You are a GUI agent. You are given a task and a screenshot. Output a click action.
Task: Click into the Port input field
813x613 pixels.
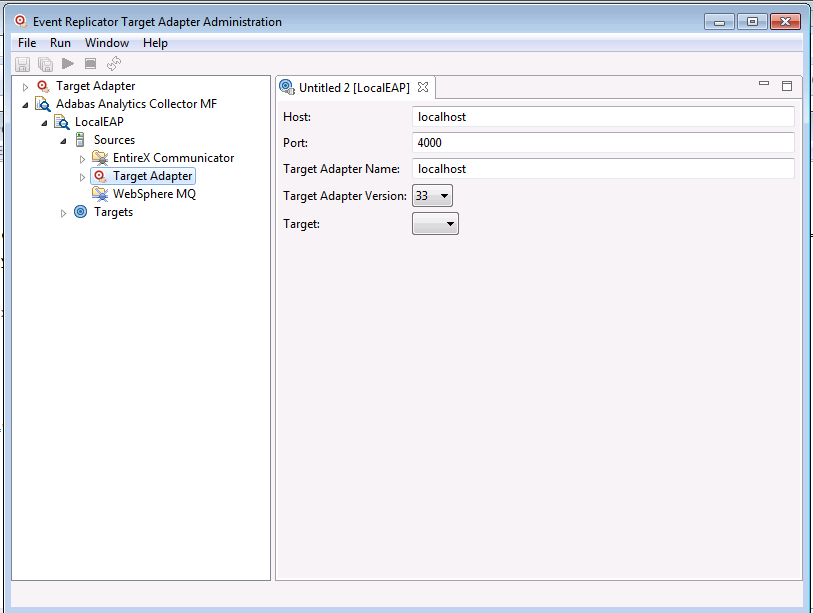click(x=603, y=143)
